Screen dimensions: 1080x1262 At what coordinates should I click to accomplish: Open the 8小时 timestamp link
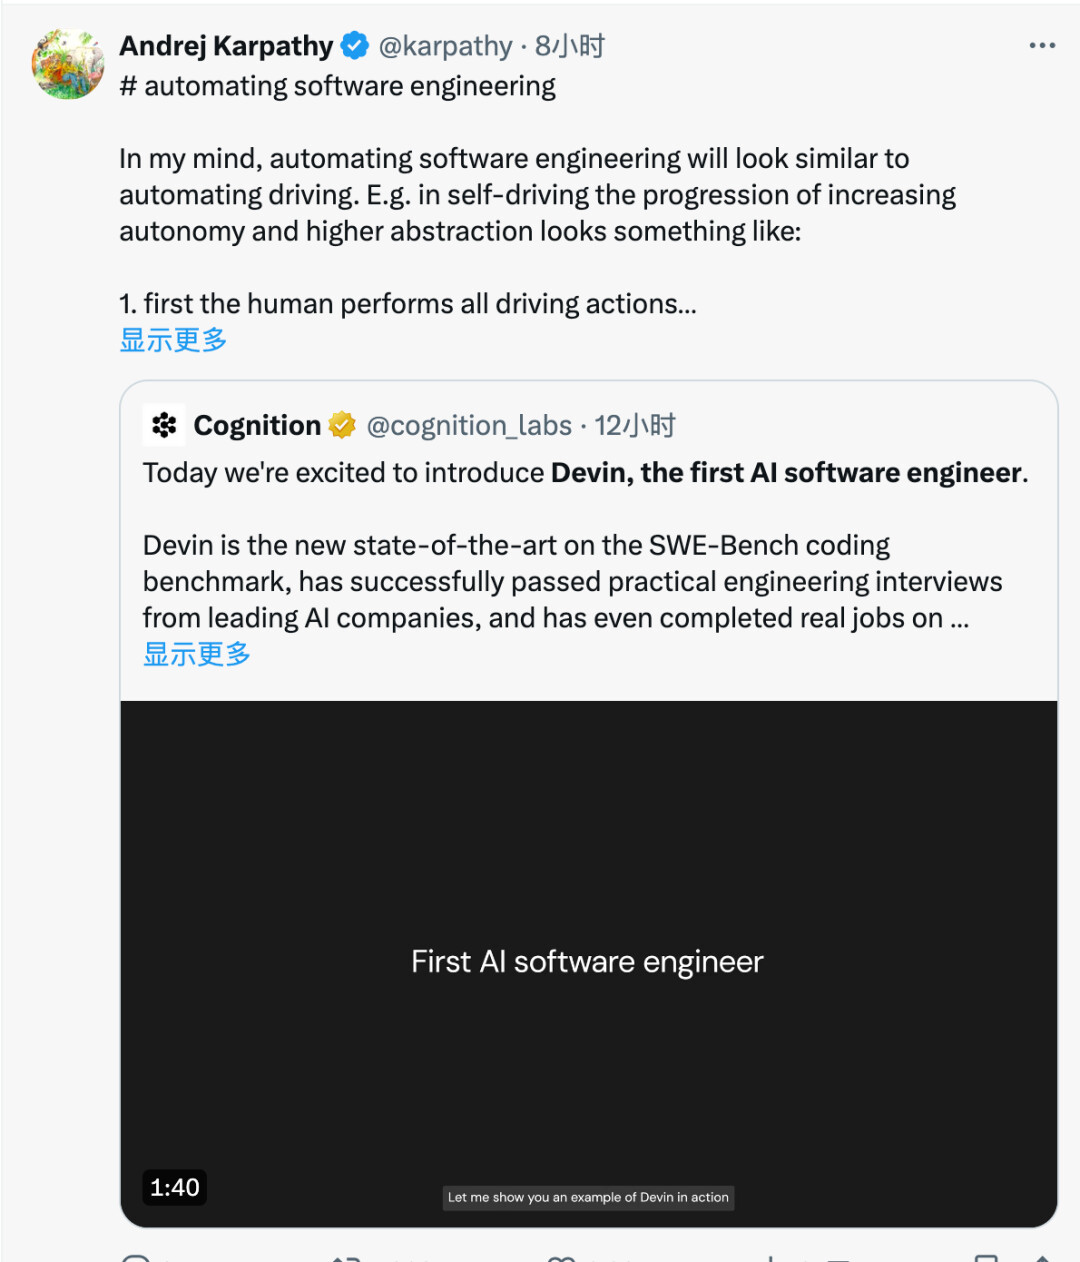pos(569,46)
